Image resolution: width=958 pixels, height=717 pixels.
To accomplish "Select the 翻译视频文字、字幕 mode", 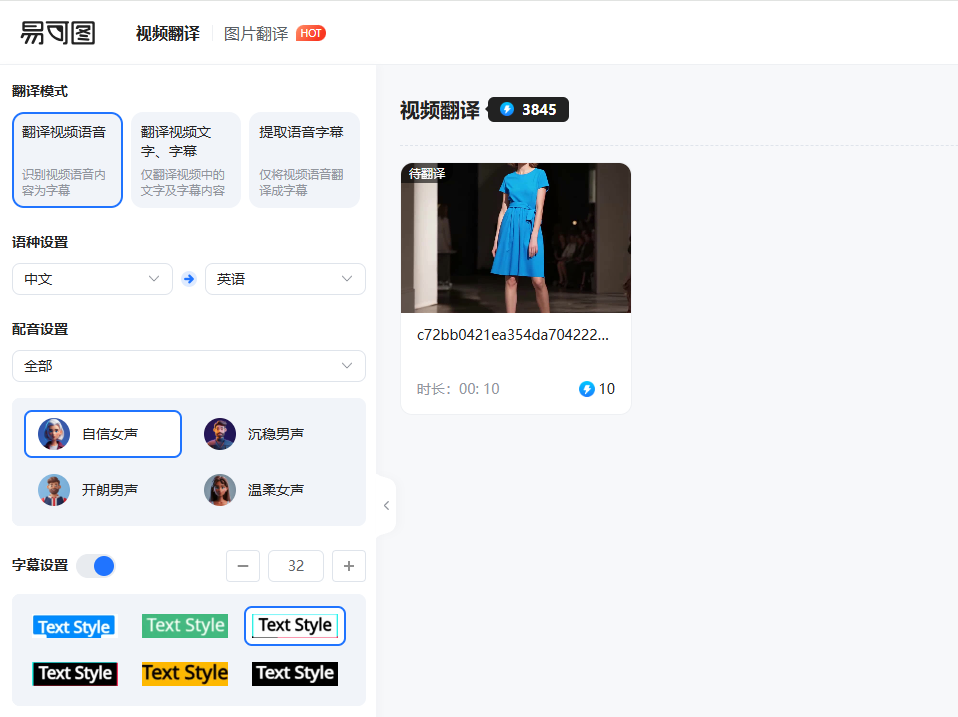I will click(186, 160).
